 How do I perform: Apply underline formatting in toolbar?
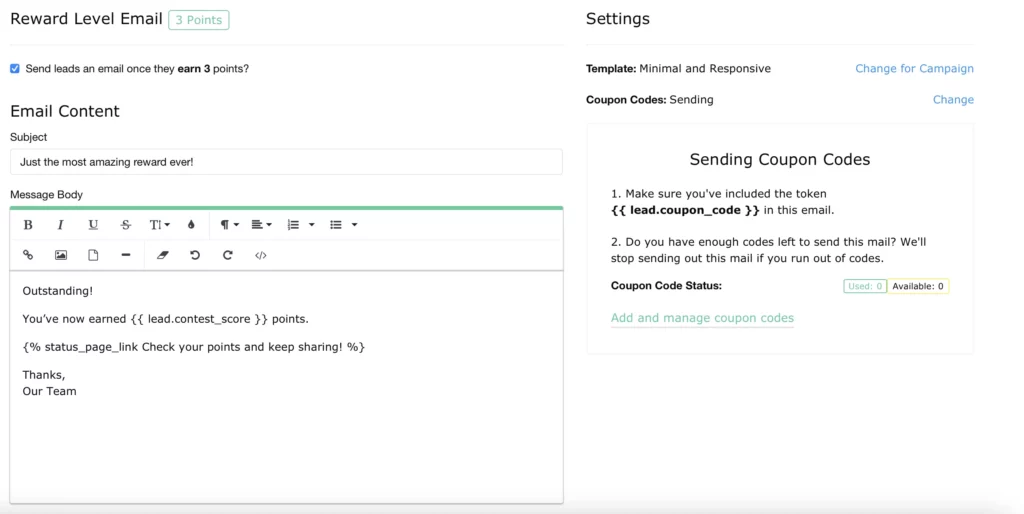(x=93, y=225)
